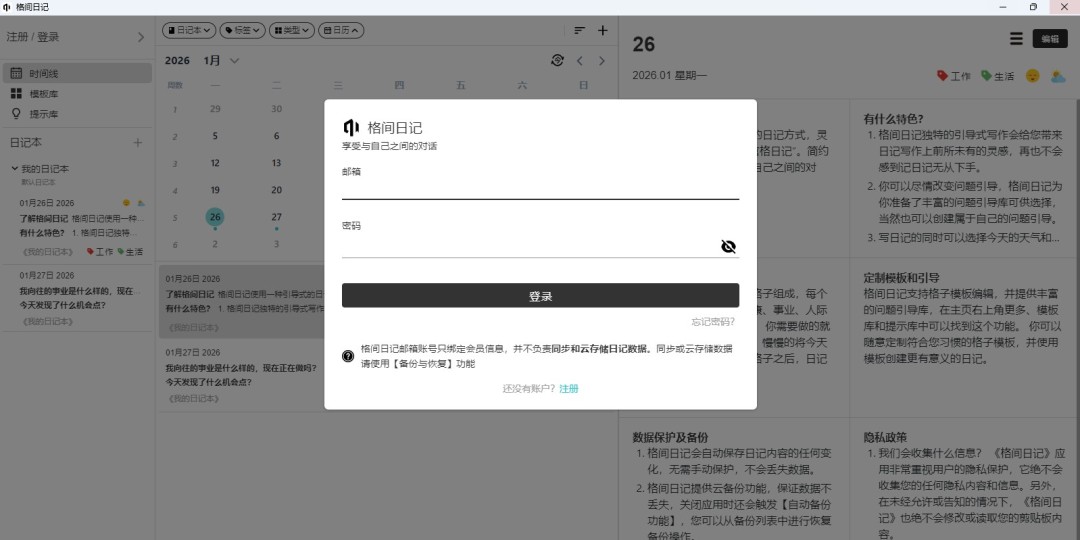Click the red 工作 tag in diary header
This screenshot has width=1080, height=540.
pyautogui.click(x=953, y=76)
